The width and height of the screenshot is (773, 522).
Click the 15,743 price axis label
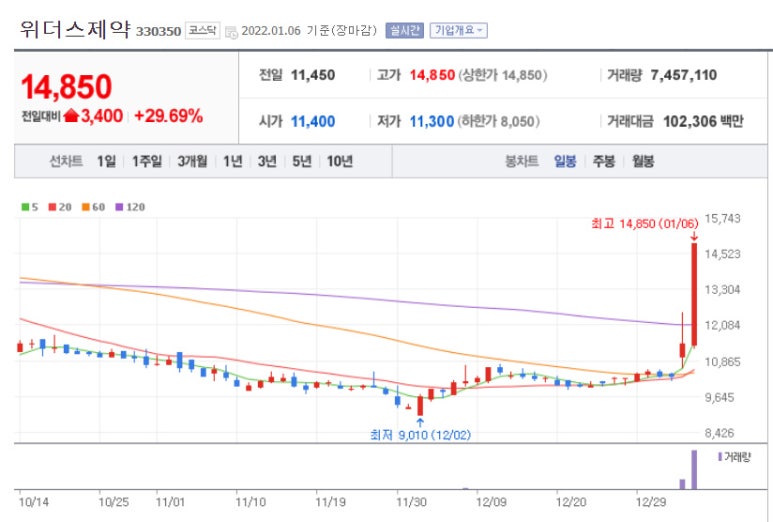[722, 218]
